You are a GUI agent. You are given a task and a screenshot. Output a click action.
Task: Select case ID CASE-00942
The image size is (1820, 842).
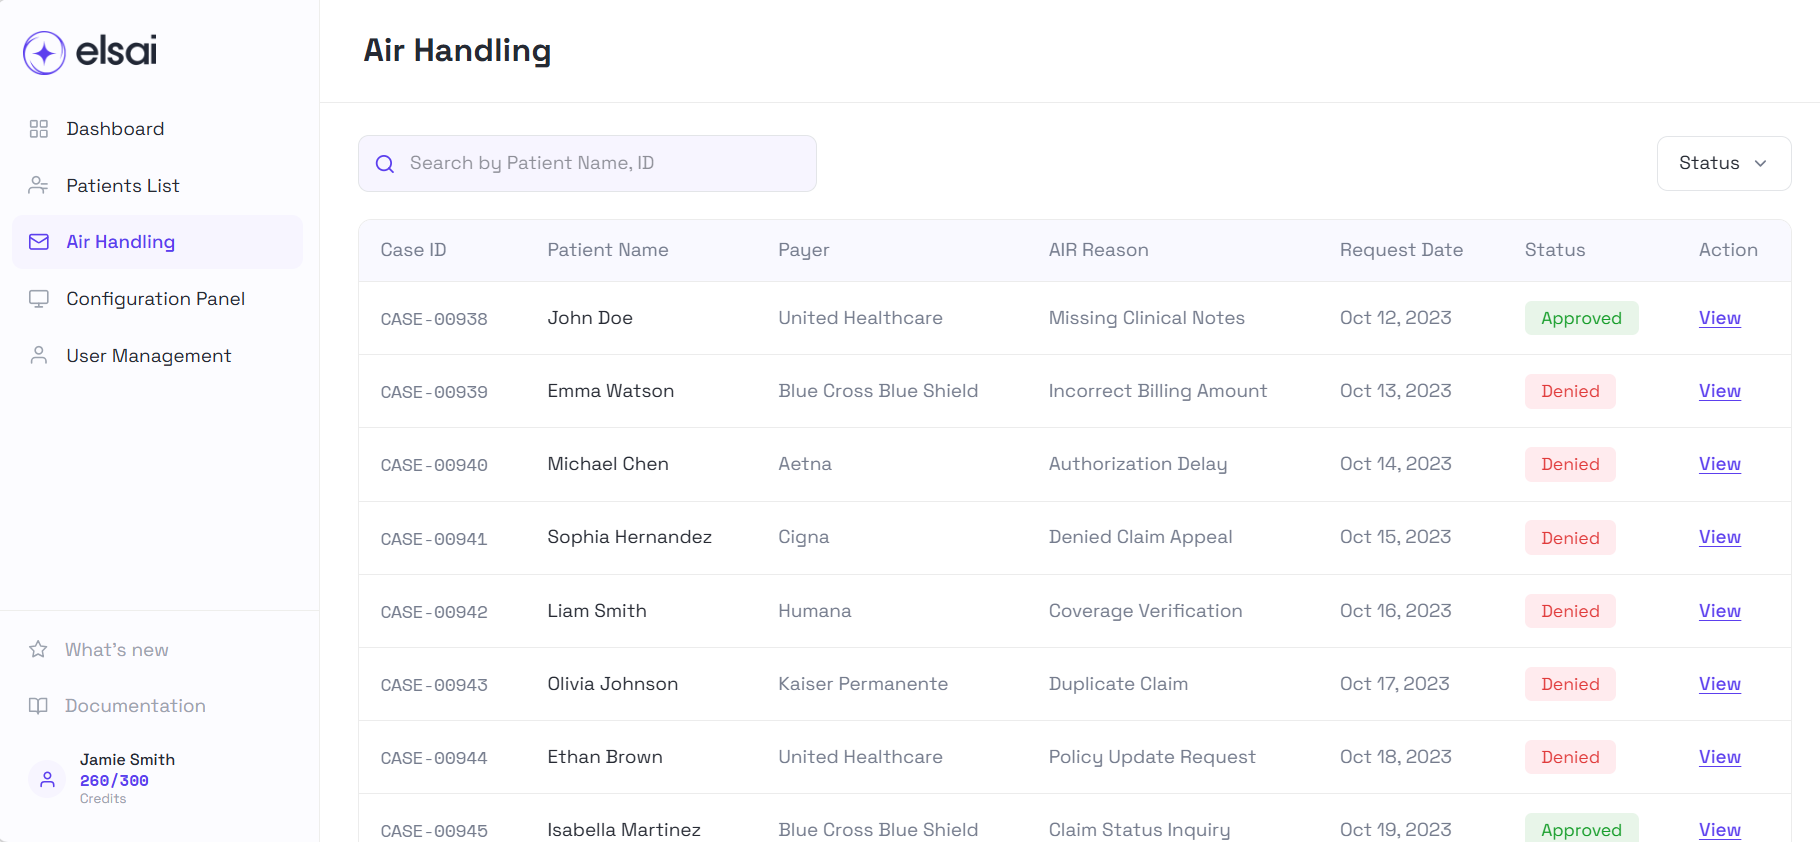[434, 612]
